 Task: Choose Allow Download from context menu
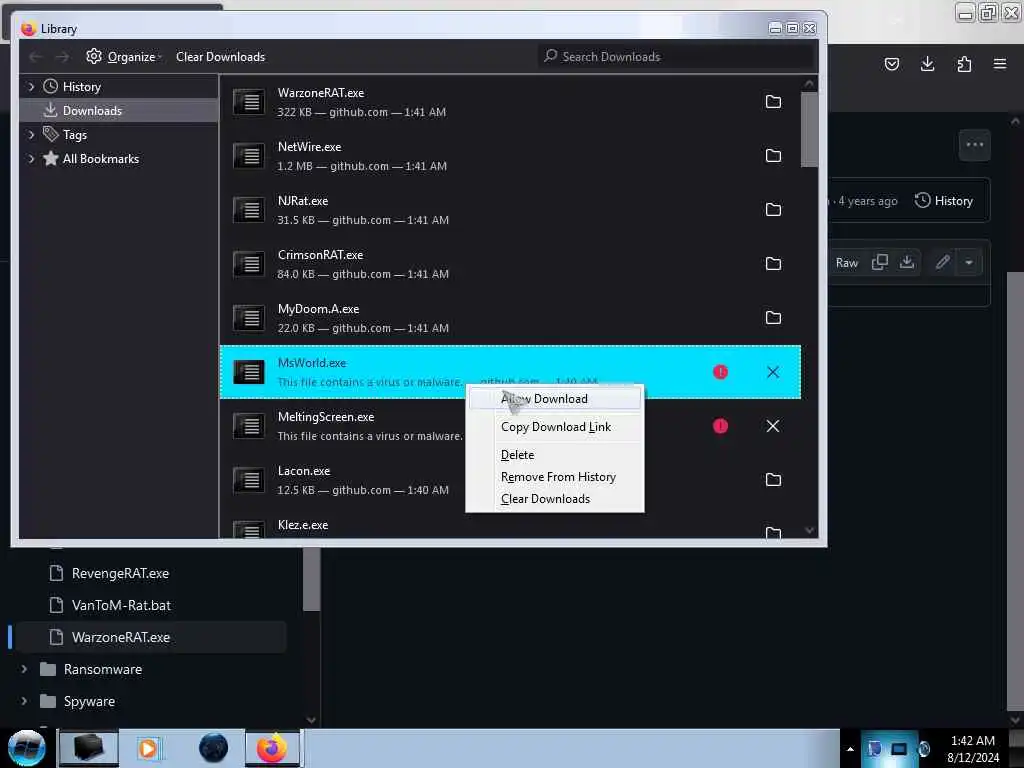tap(554, 399)
